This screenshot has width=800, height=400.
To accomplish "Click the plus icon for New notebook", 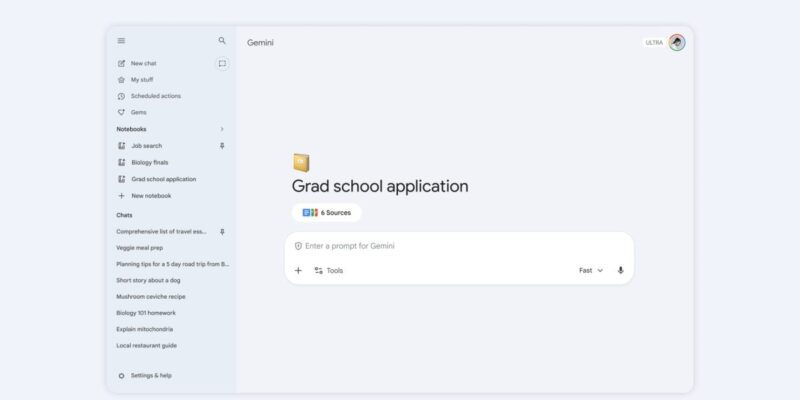I will click(x=121, y=196).
